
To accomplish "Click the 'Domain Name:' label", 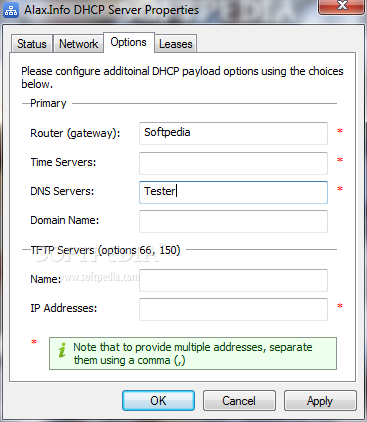I will 65,220.
